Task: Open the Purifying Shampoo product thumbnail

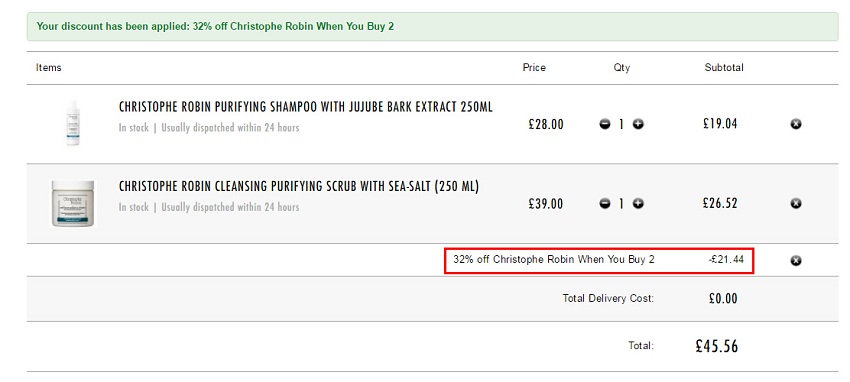Action: 73,123
